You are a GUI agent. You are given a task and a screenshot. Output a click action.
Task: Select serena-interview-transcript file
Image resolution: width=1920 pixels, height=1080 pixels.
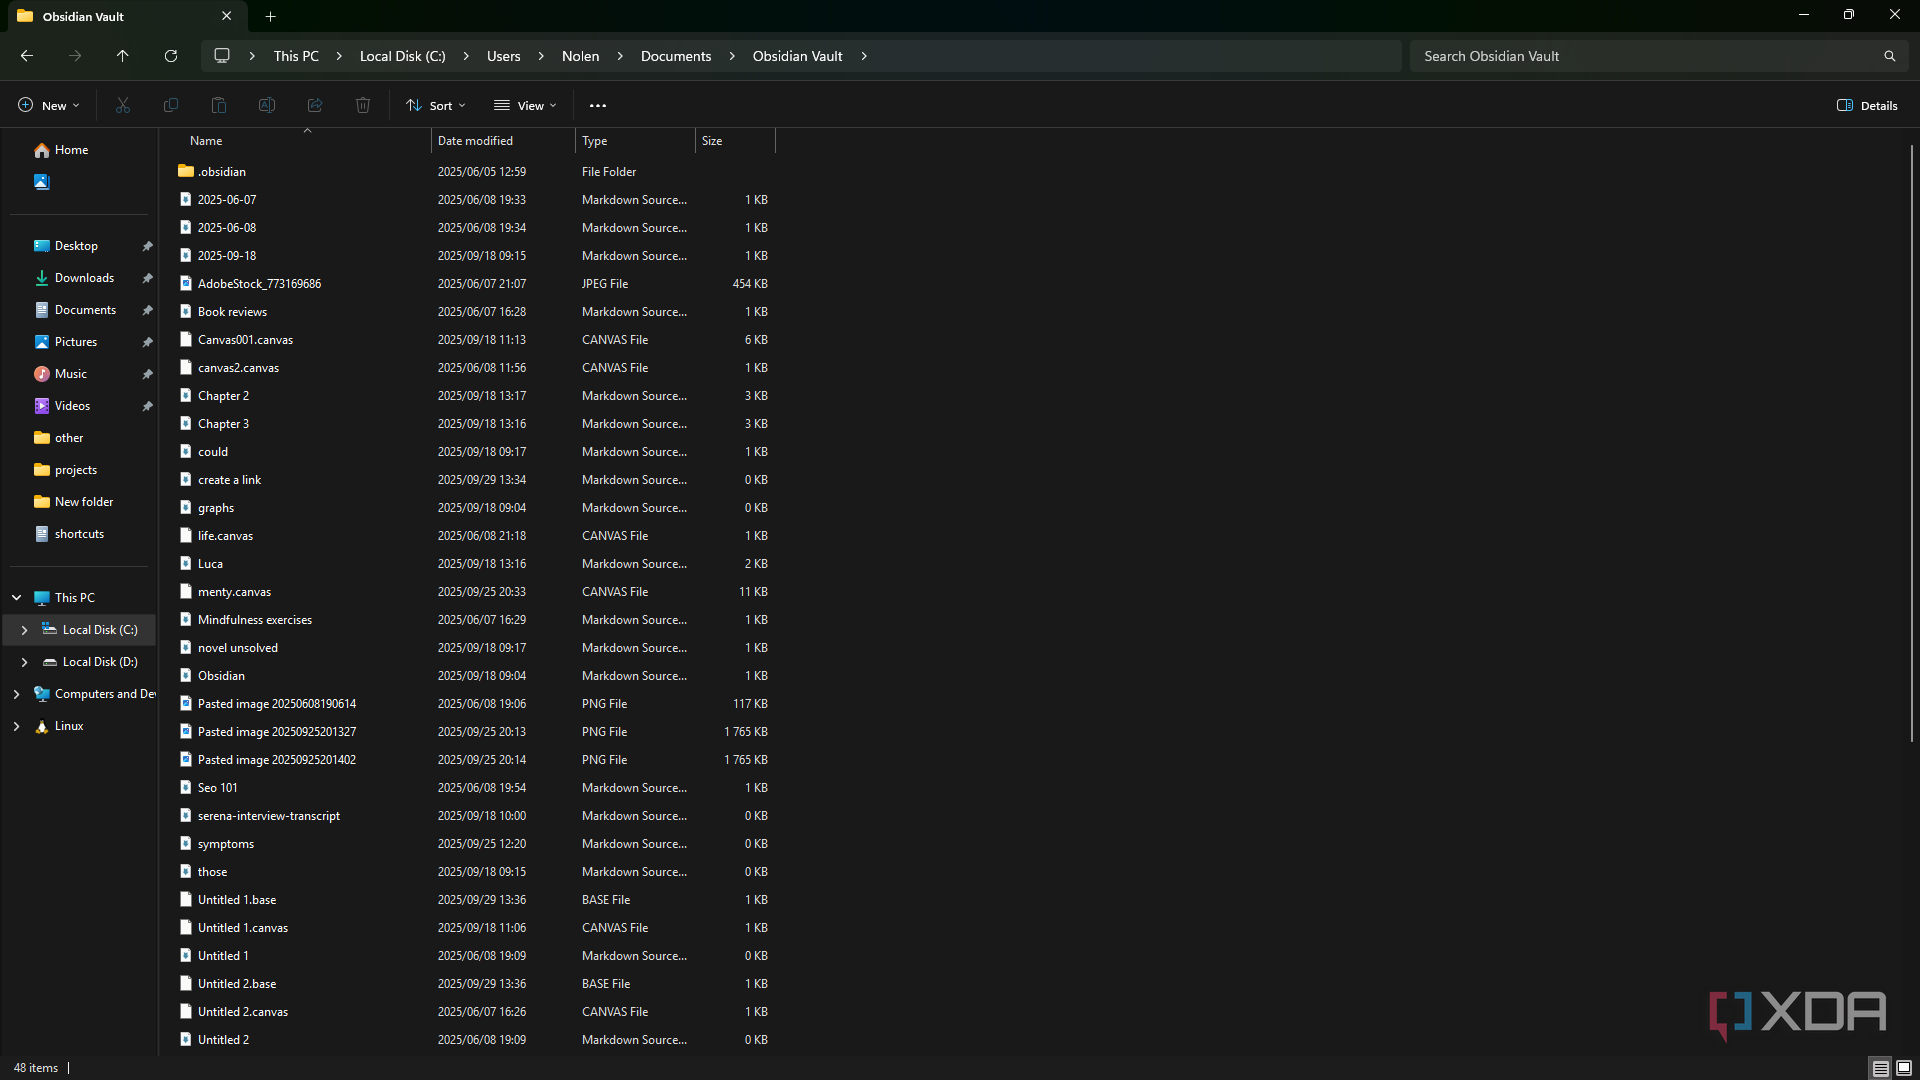pyautogui.click(x=269, y=816)
